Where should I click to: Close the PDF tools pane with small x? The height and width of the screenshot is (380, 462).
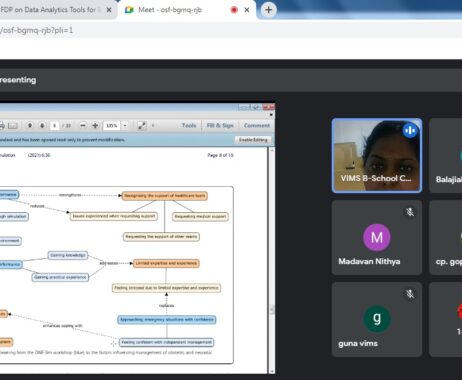(271, 115)
